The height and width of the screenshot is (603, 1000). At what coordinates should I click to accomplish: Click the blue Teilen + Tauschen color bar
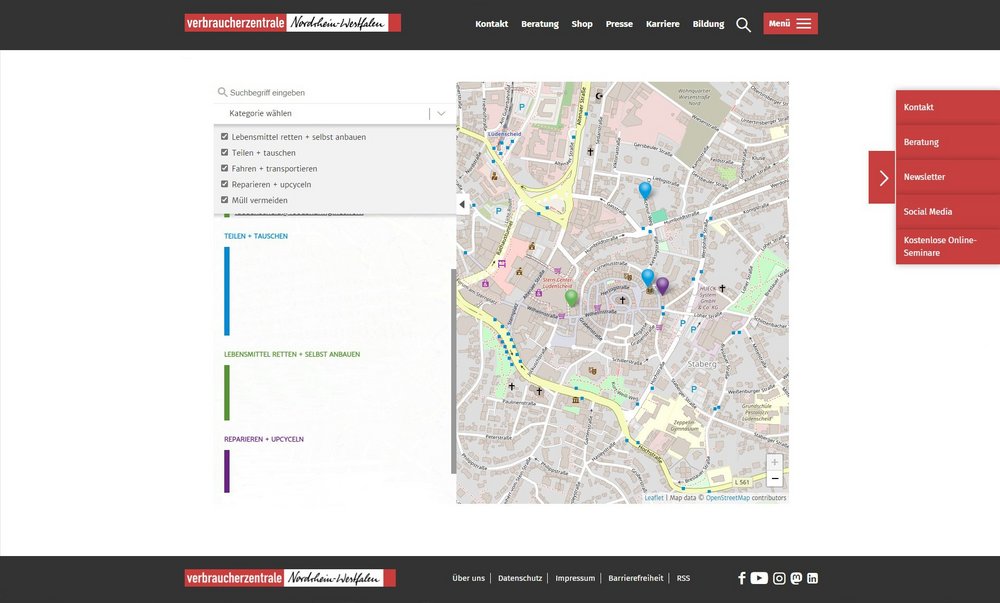click(227, 290)
